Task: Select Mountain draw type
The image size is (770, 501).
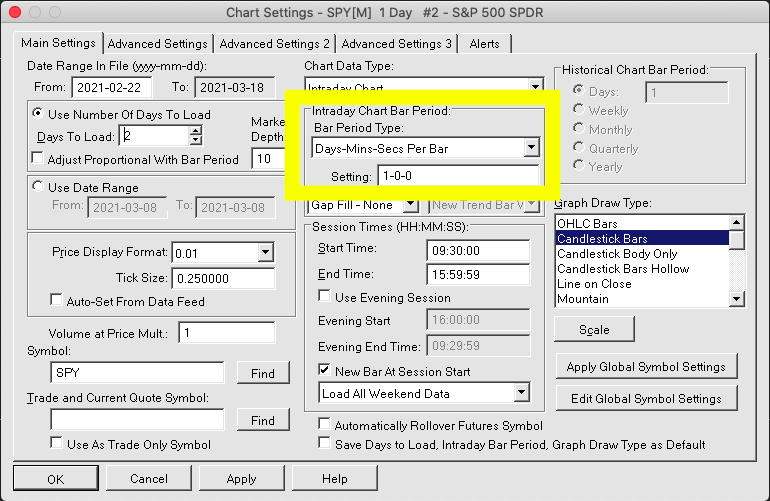Action: (x=642, y=299)
